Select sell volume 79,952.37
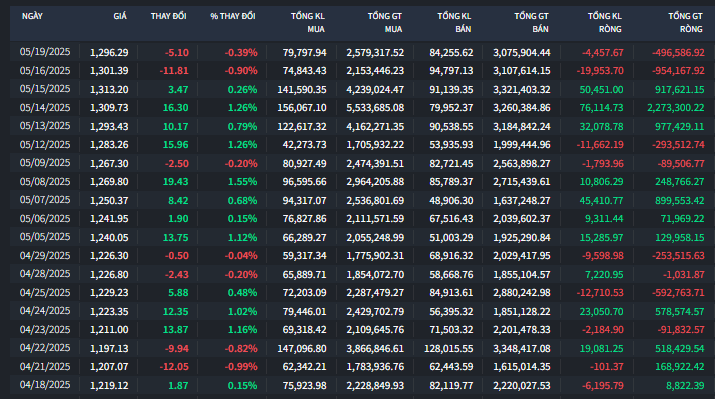Viewport: 715px width, 399px height. point(451,108)
